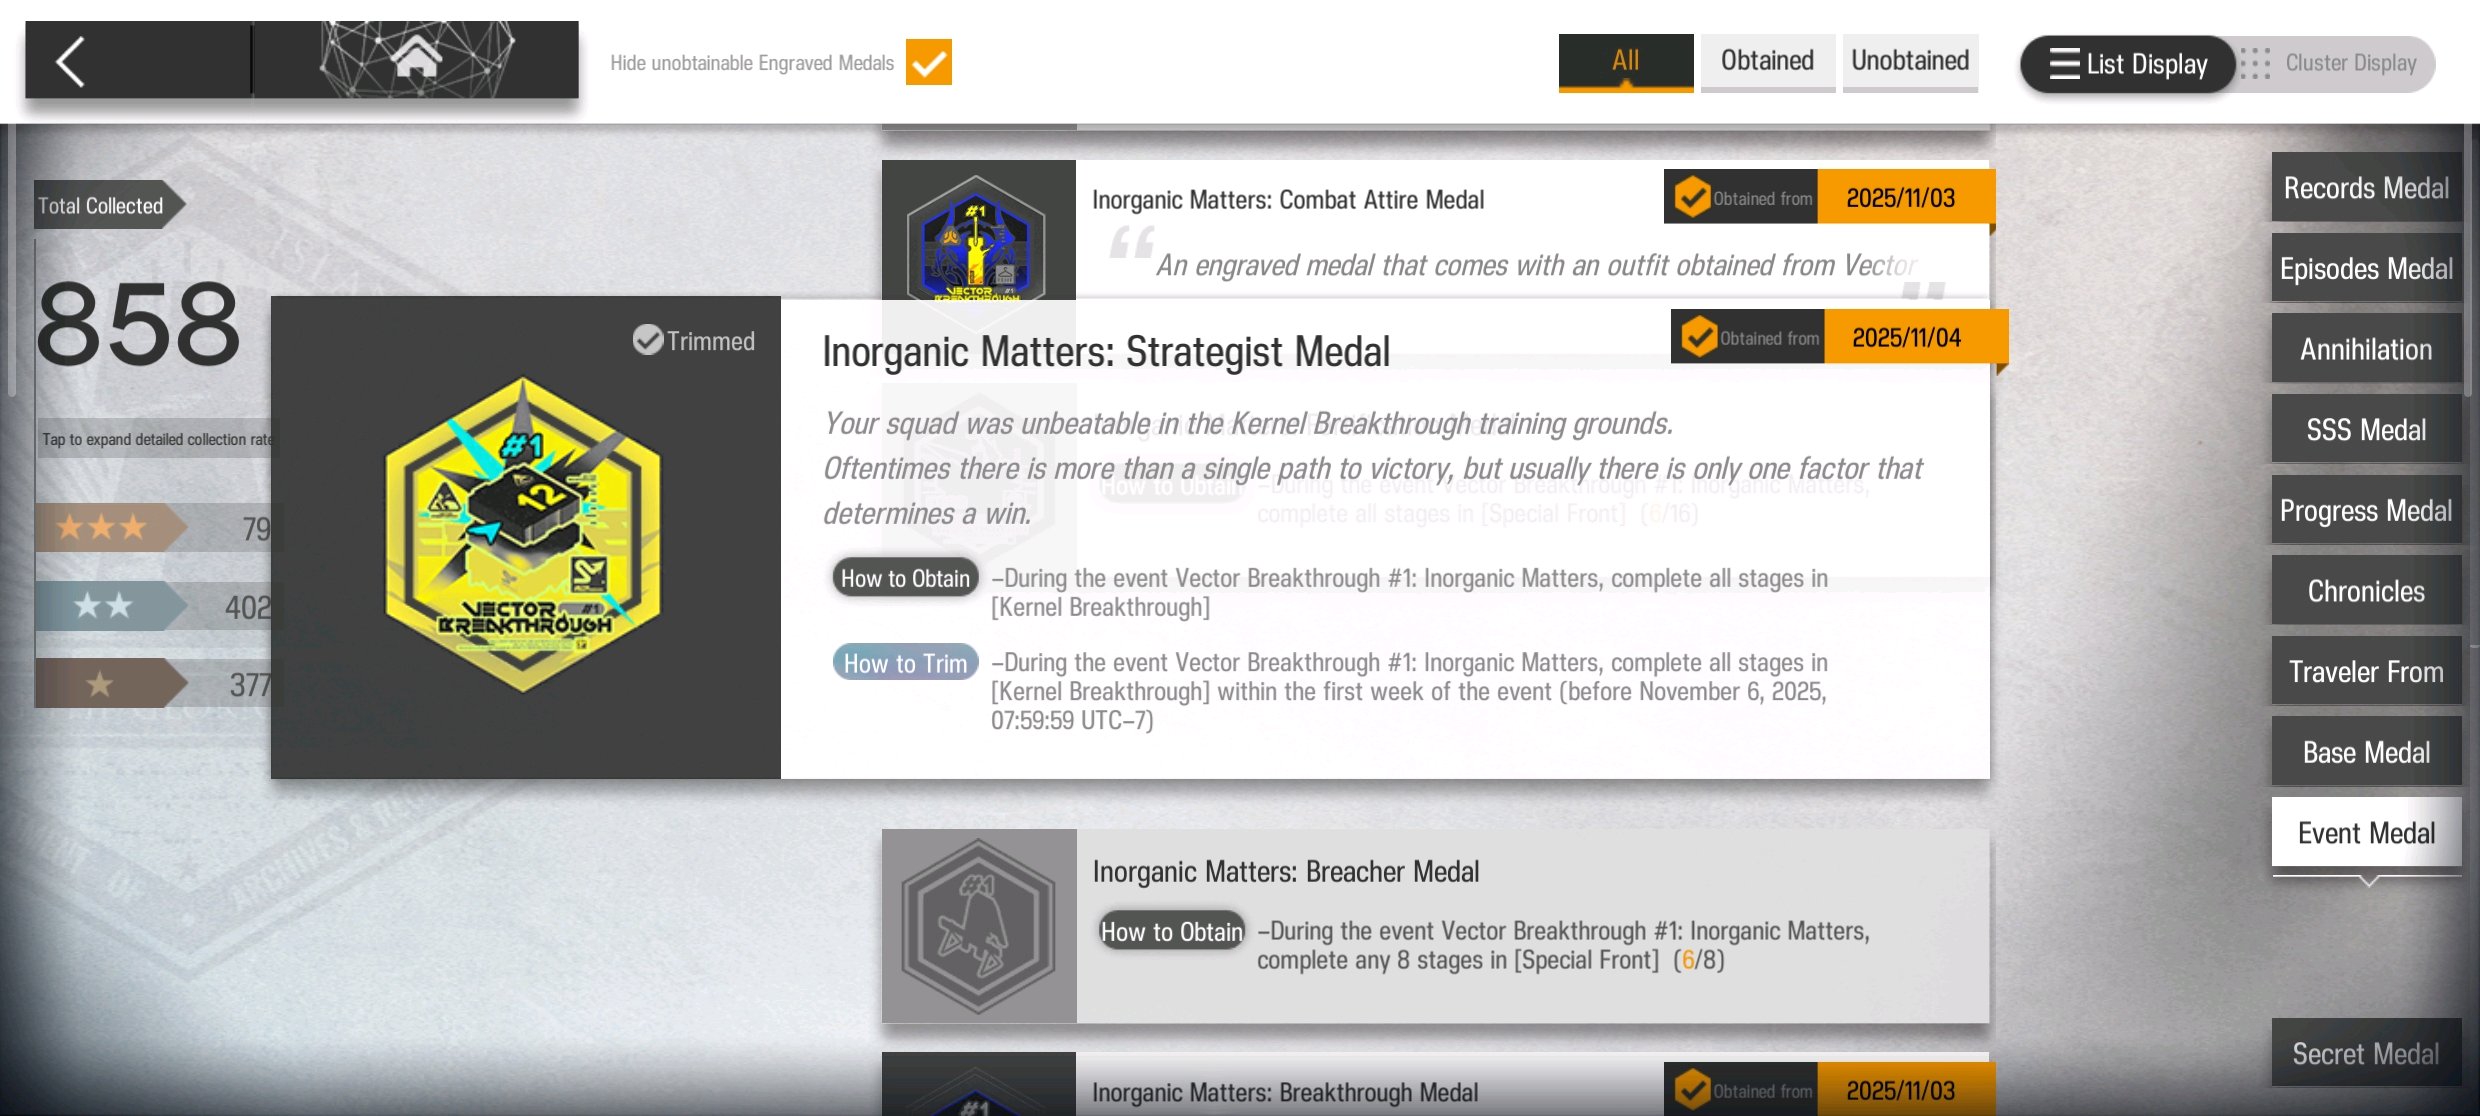
Task: Open the Annihilation medal category
Action: [2365, 349]
